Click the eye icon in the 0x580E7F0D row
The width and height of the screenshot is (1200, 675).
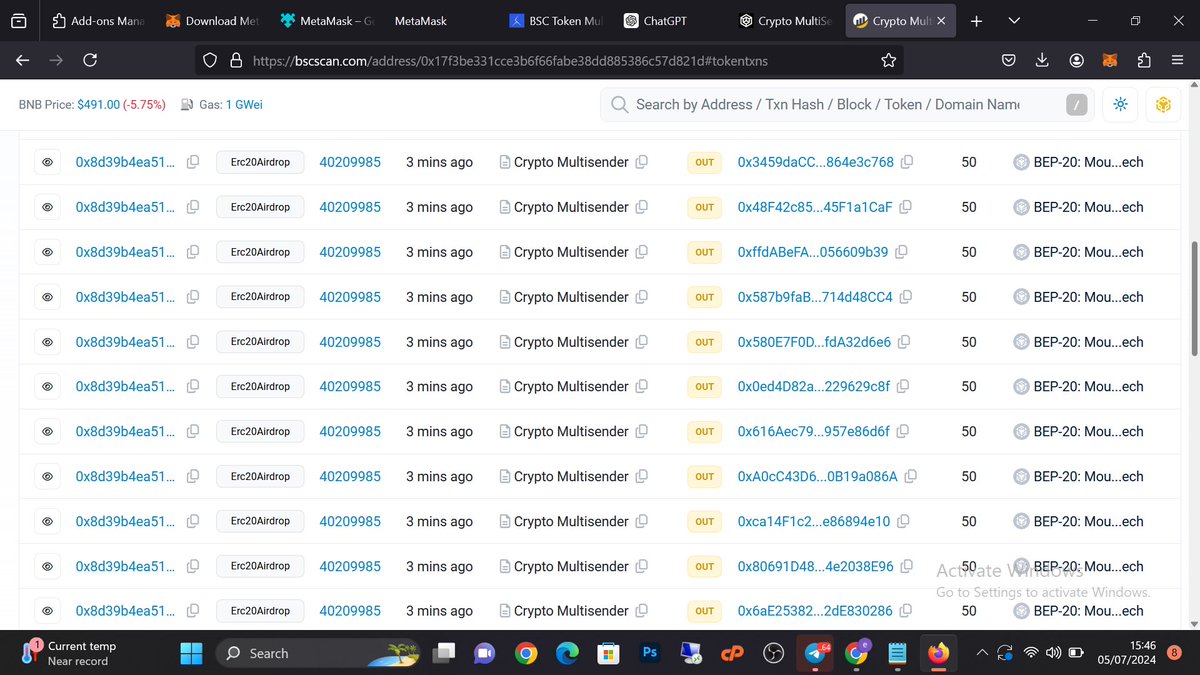pyautogui.click(x=47, y=342)
